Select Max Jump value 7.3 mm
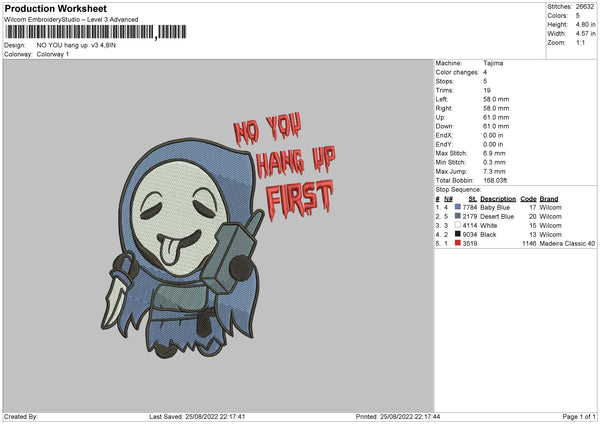600x424 pixels. click(494, 171)
